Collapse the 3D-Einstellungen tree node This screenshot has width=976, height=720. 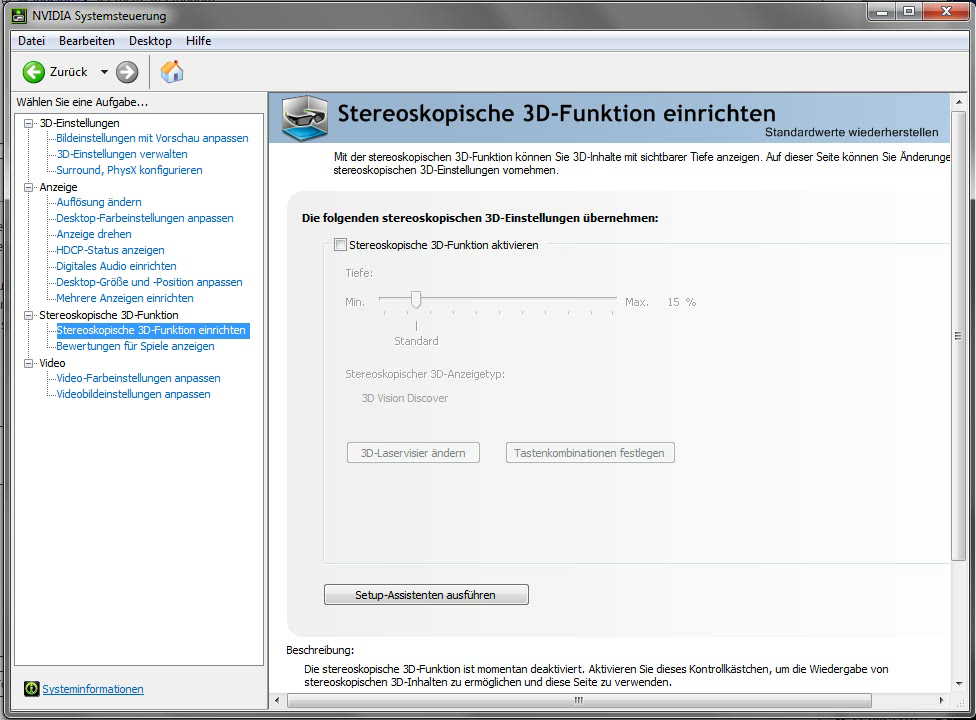tap(28, 123)
